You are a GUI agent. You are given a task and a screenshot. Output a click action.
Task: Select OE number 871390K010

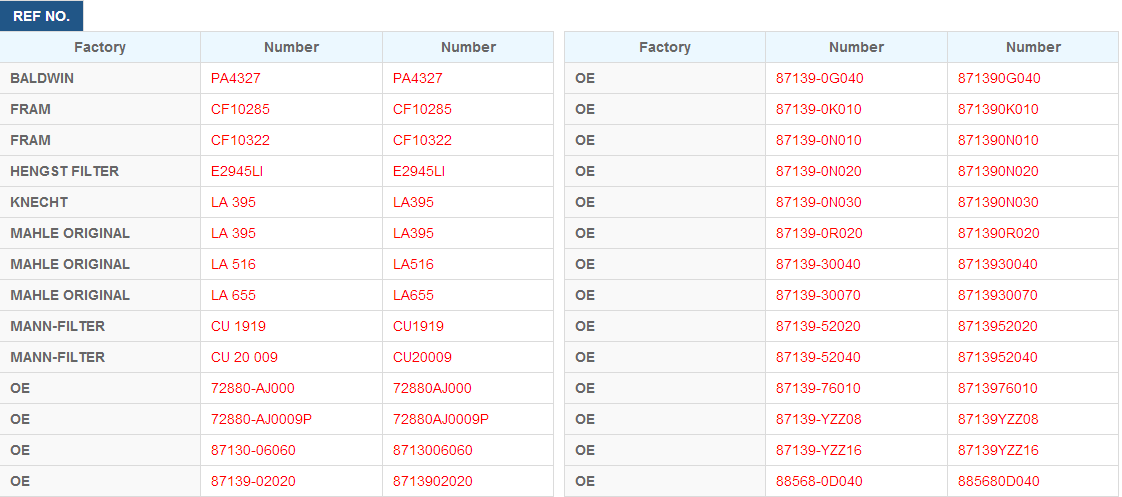[998, 109]
